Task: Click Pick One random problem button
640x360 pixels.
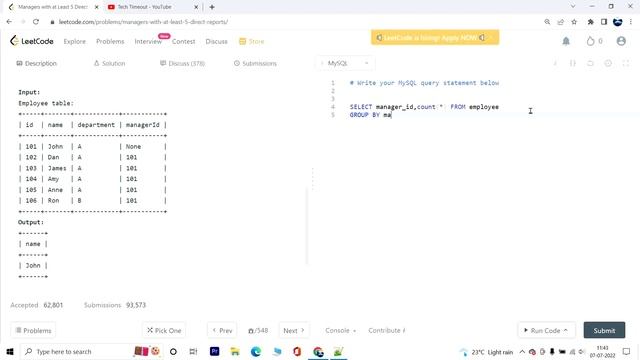Action: [x=164, y=330]
